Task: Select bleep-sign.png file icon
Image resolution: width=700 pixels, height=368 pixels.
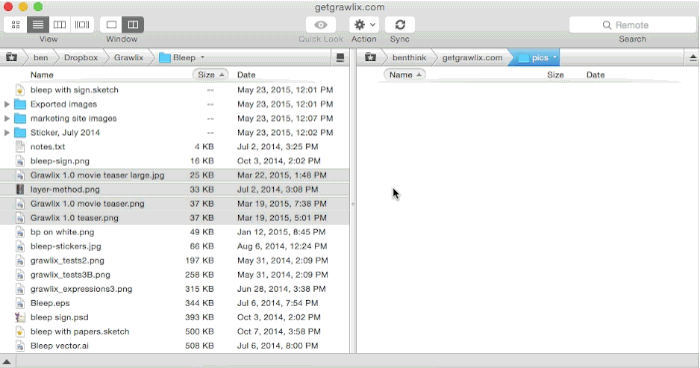Action: tap(20, 161)
